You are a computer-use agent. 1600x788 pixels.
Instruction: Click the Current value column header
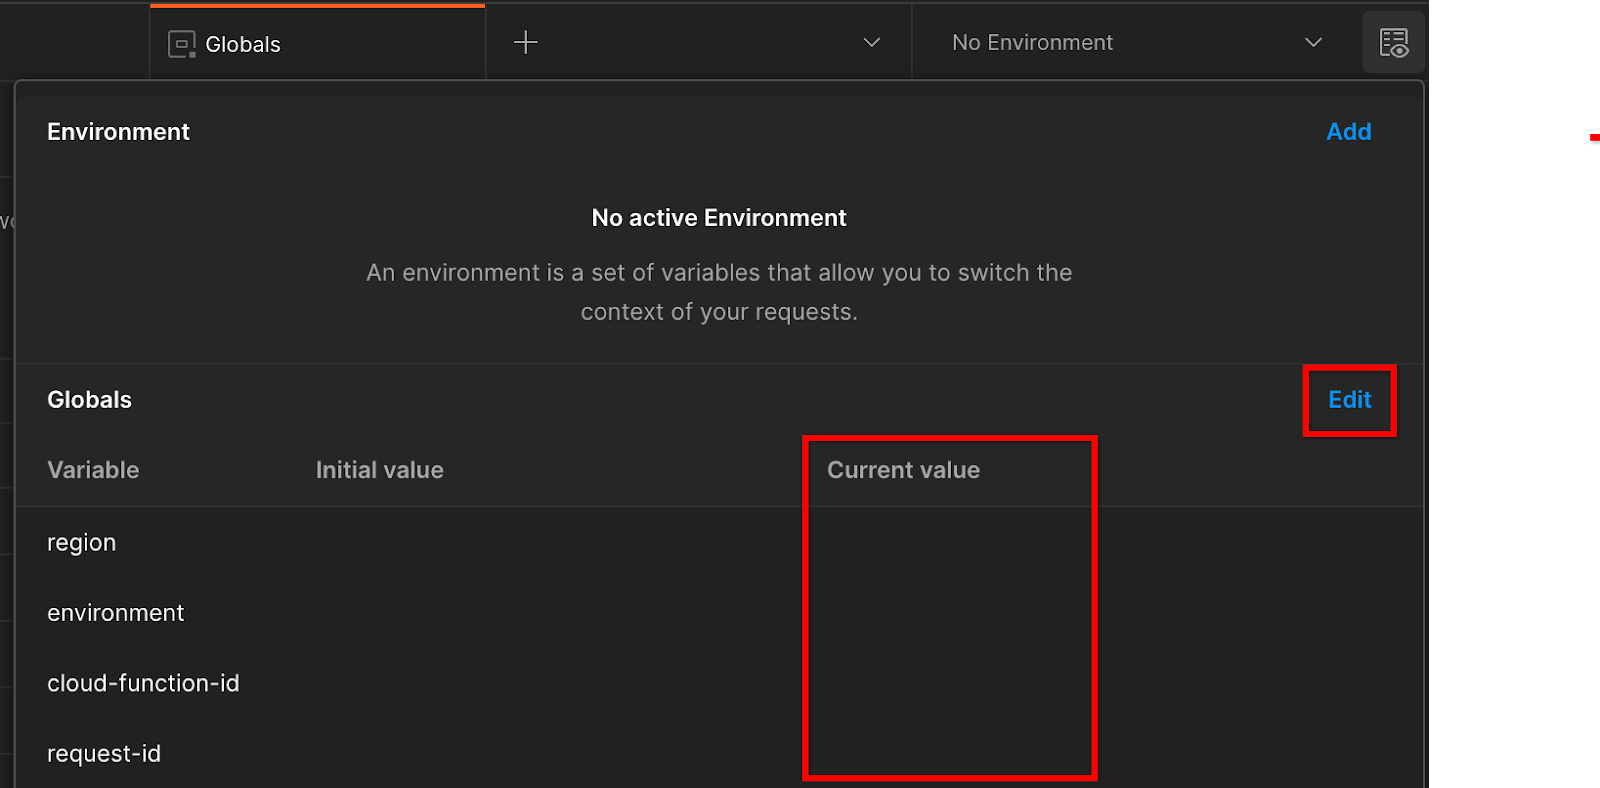(x=903, y=470)
